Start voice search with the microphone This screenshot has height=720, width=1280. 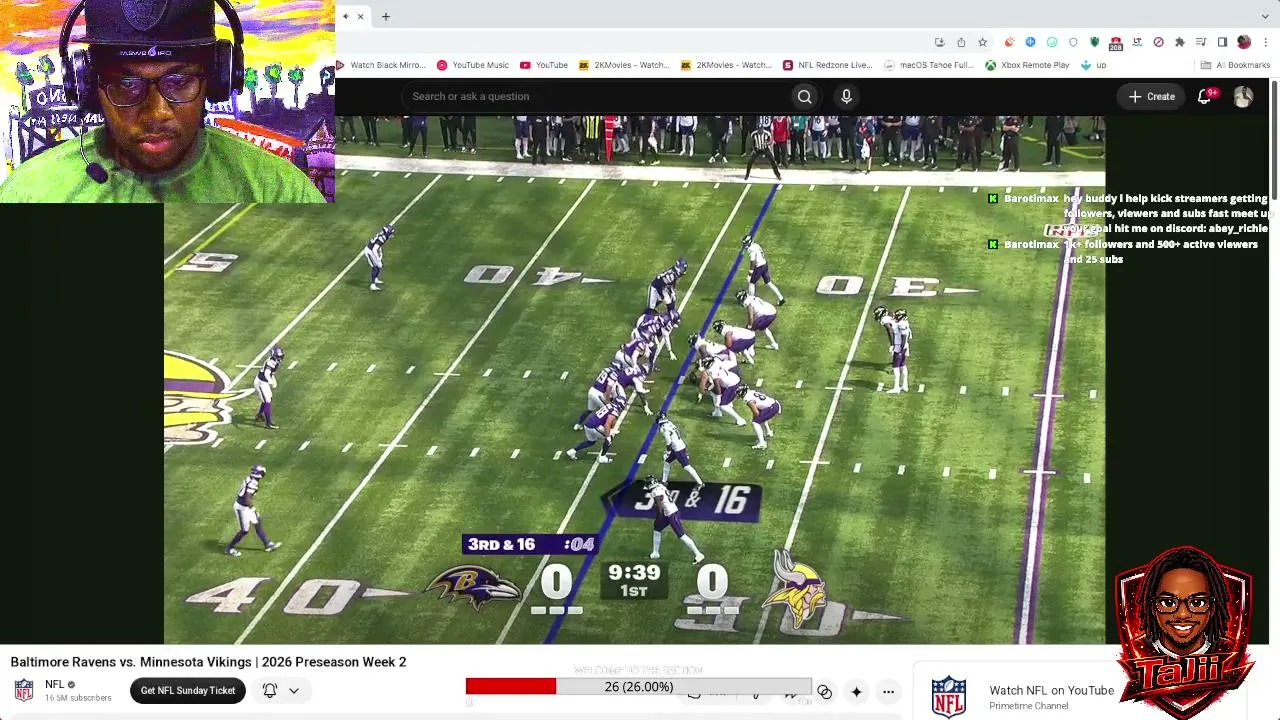tap(846, 96)
